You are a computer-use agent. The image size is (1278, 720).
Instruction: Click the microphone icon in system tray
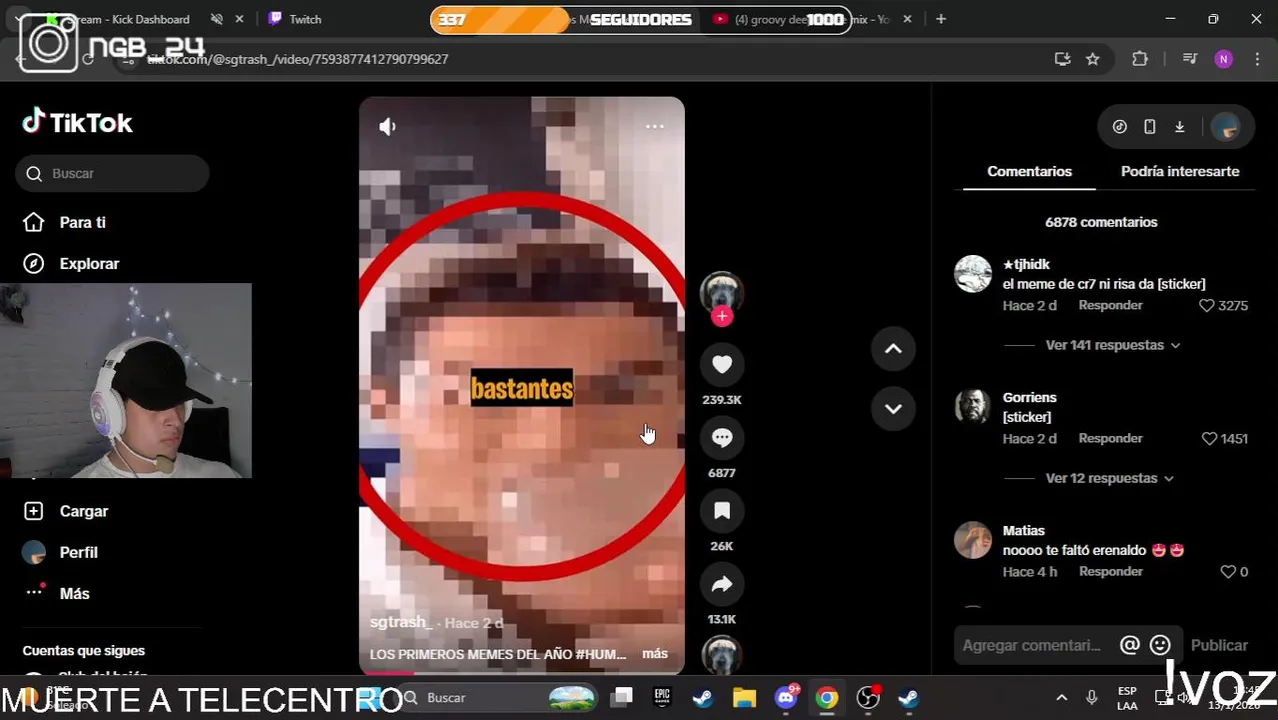(x=1092, y=697)
